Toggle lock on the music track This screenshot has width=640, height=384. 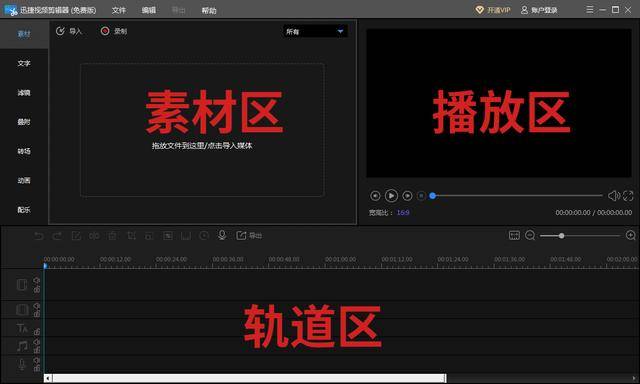point(37,350)
